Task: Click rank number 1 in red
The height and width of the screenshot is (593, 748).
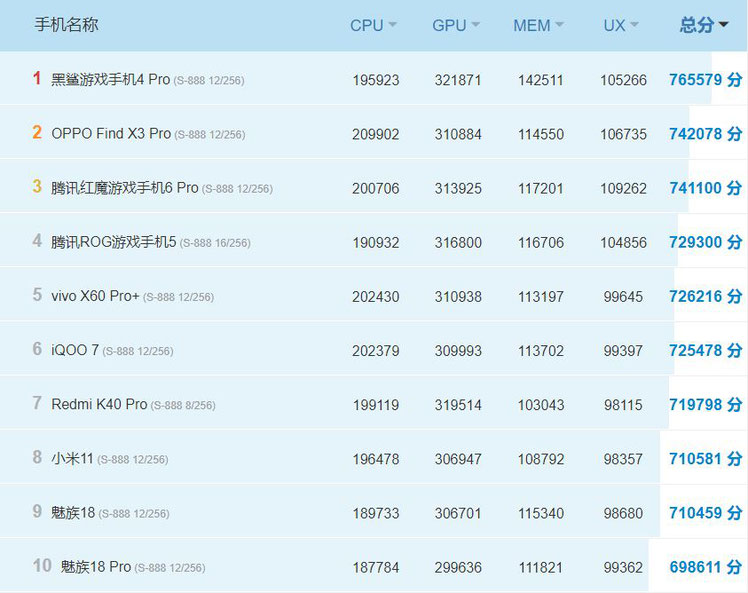Action: [37, 78]
